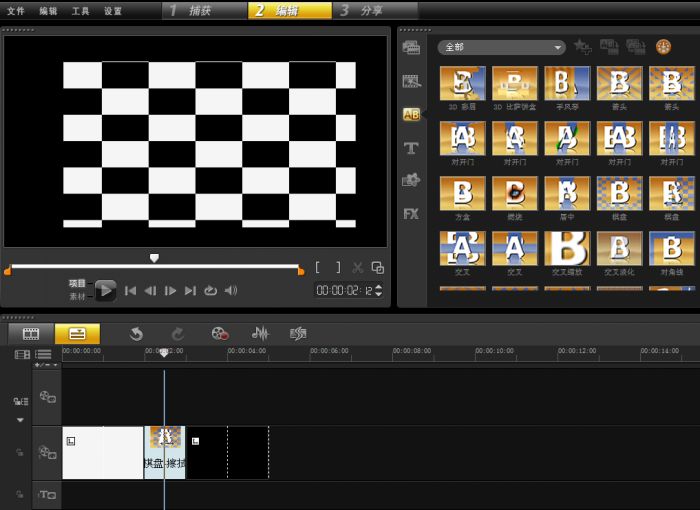
Task: Open the Graphics library panel
Action: pyautogui.click(x=410, y=180)
